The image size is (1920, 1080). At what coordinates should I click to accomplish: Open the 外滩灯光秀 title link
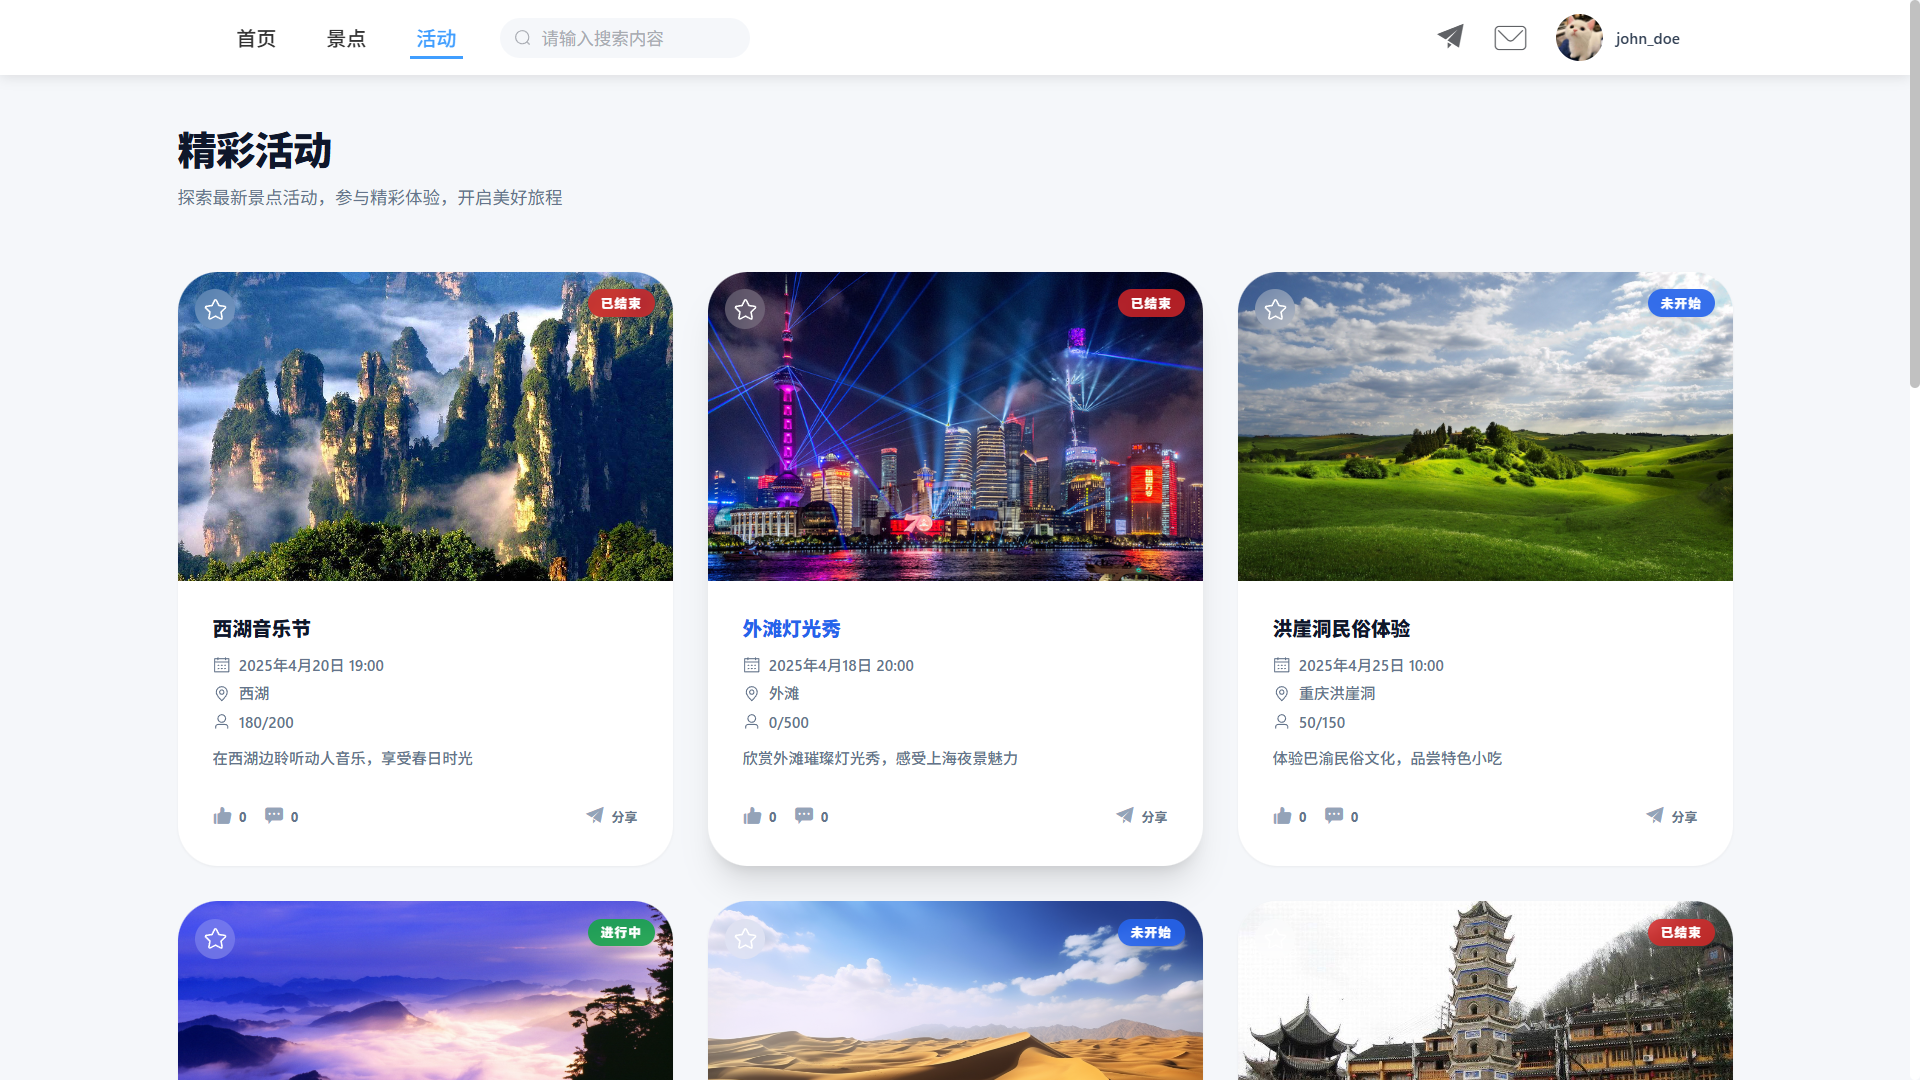coord(791,629)
